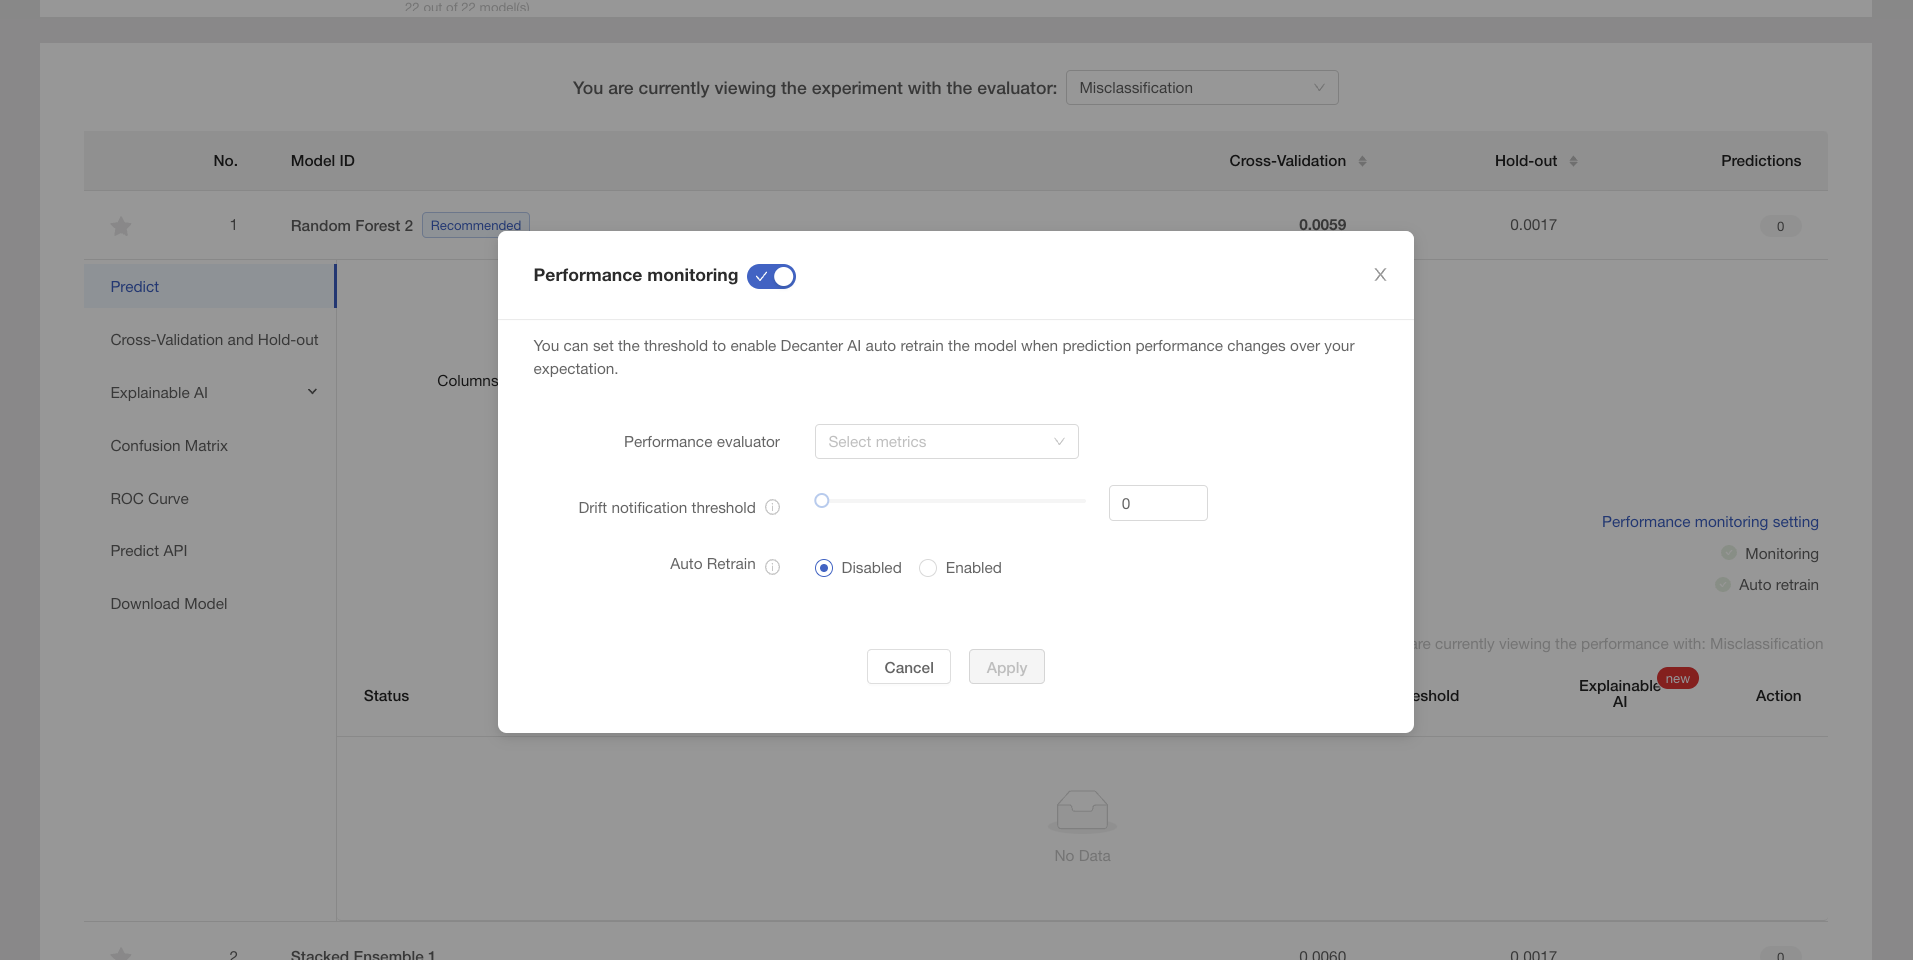The height and width of the screenshot is (960, 1913).
Task: Show Auto Retrain info tooltip
Action: 773,567
